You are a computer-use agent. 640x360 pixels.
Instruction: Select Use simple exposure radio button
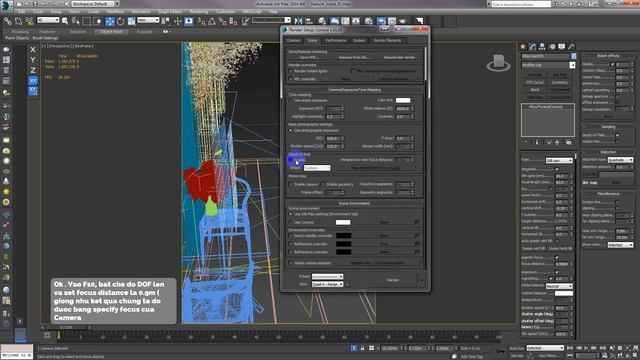coord(291,100)
